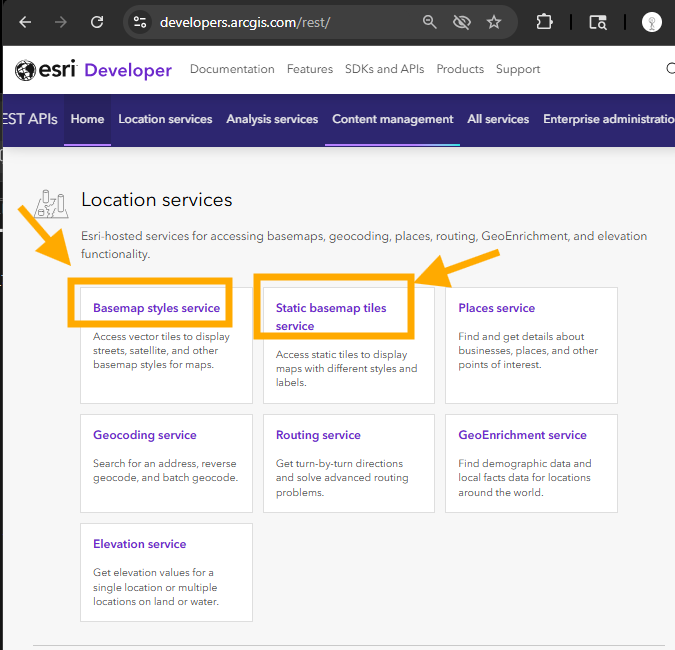Open the Static basemap tiles service link
Viewport: 675px width, 650px height.
point(331,317)
